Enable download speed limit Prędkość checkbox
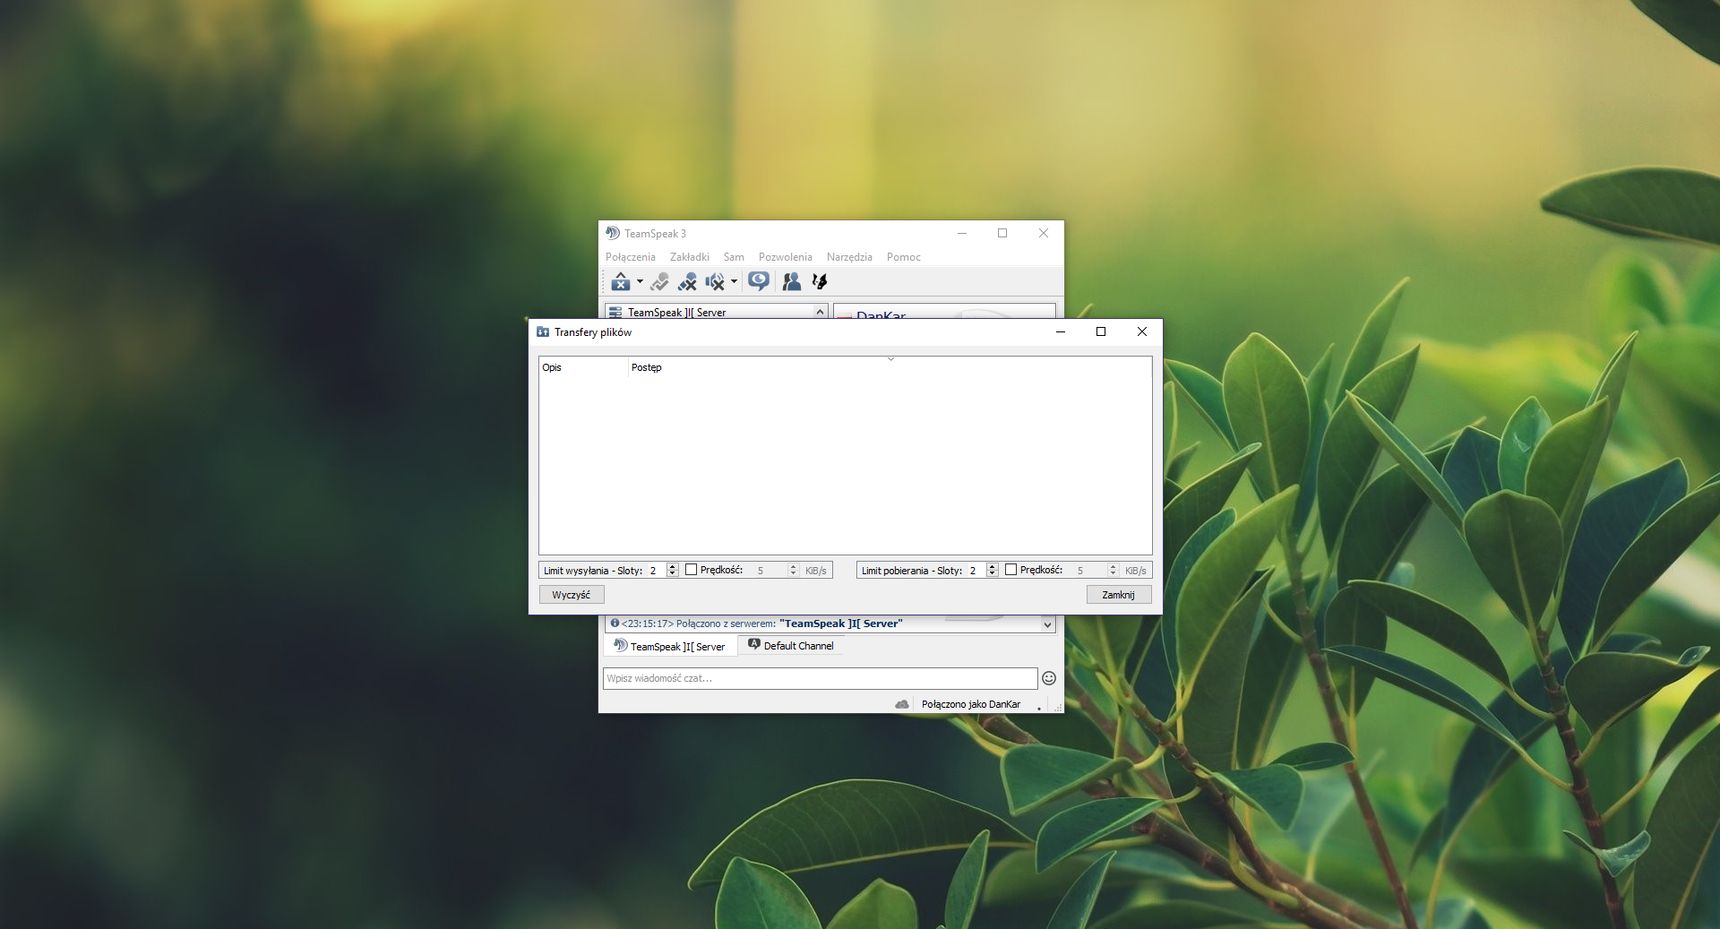The width and height of the screenshot is (1720, 929). coord(1011,570)
